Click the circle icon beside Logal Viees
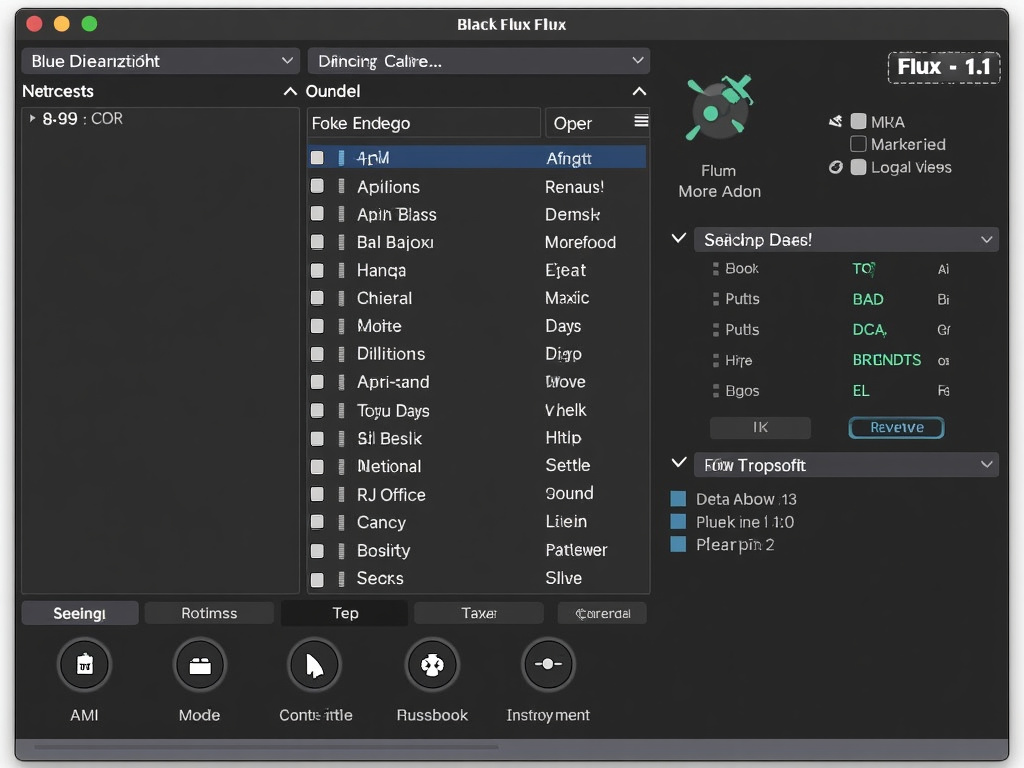 coord(835,167)
